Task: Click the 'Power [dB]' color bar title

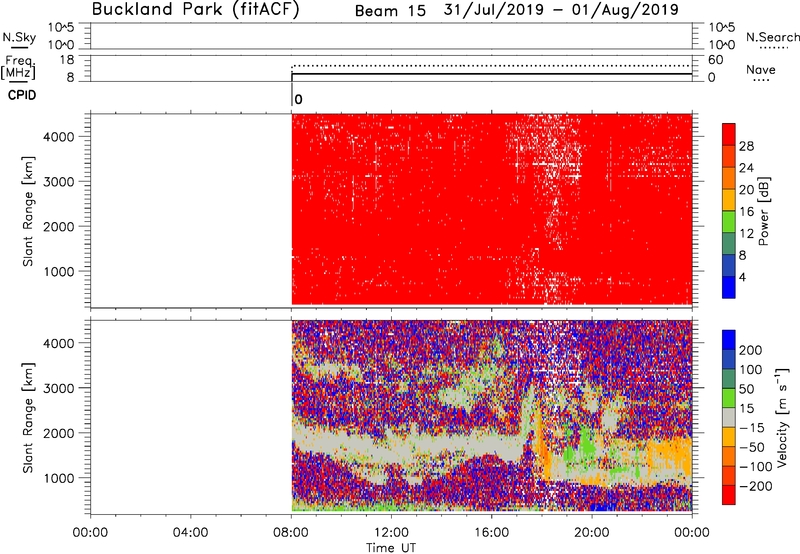Action: coord(763,211)
